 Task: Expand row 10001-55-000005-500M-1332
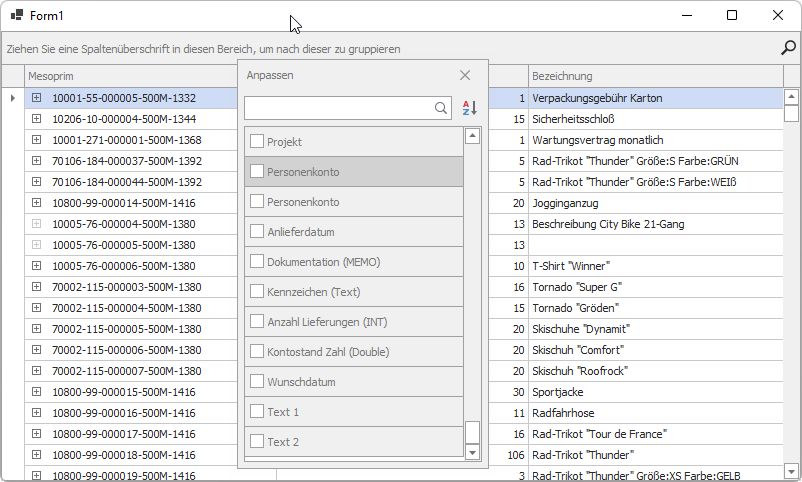(x=36, y=97)
